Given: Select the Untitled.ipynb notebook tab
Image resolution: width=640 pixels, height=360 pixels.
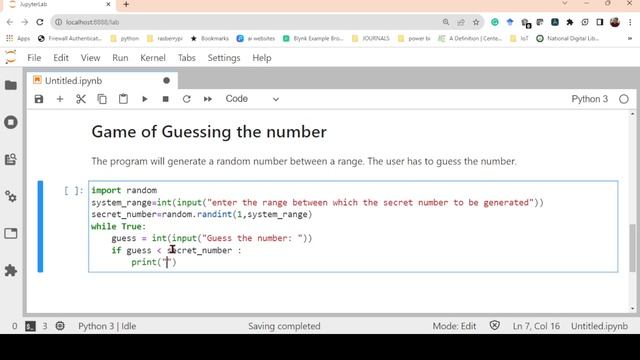Looking at the screenshot, I should tap(102, 81).
